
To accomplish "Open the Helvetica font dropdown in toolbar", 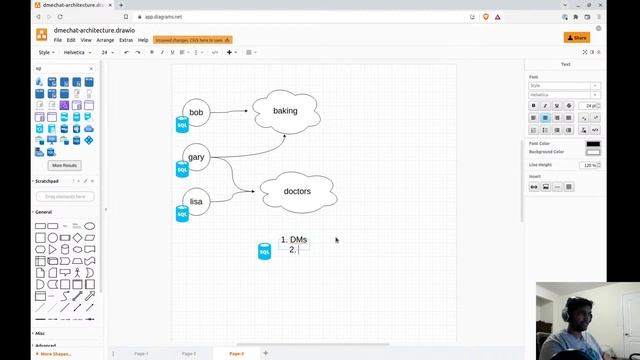I will [x=77, y=52].
